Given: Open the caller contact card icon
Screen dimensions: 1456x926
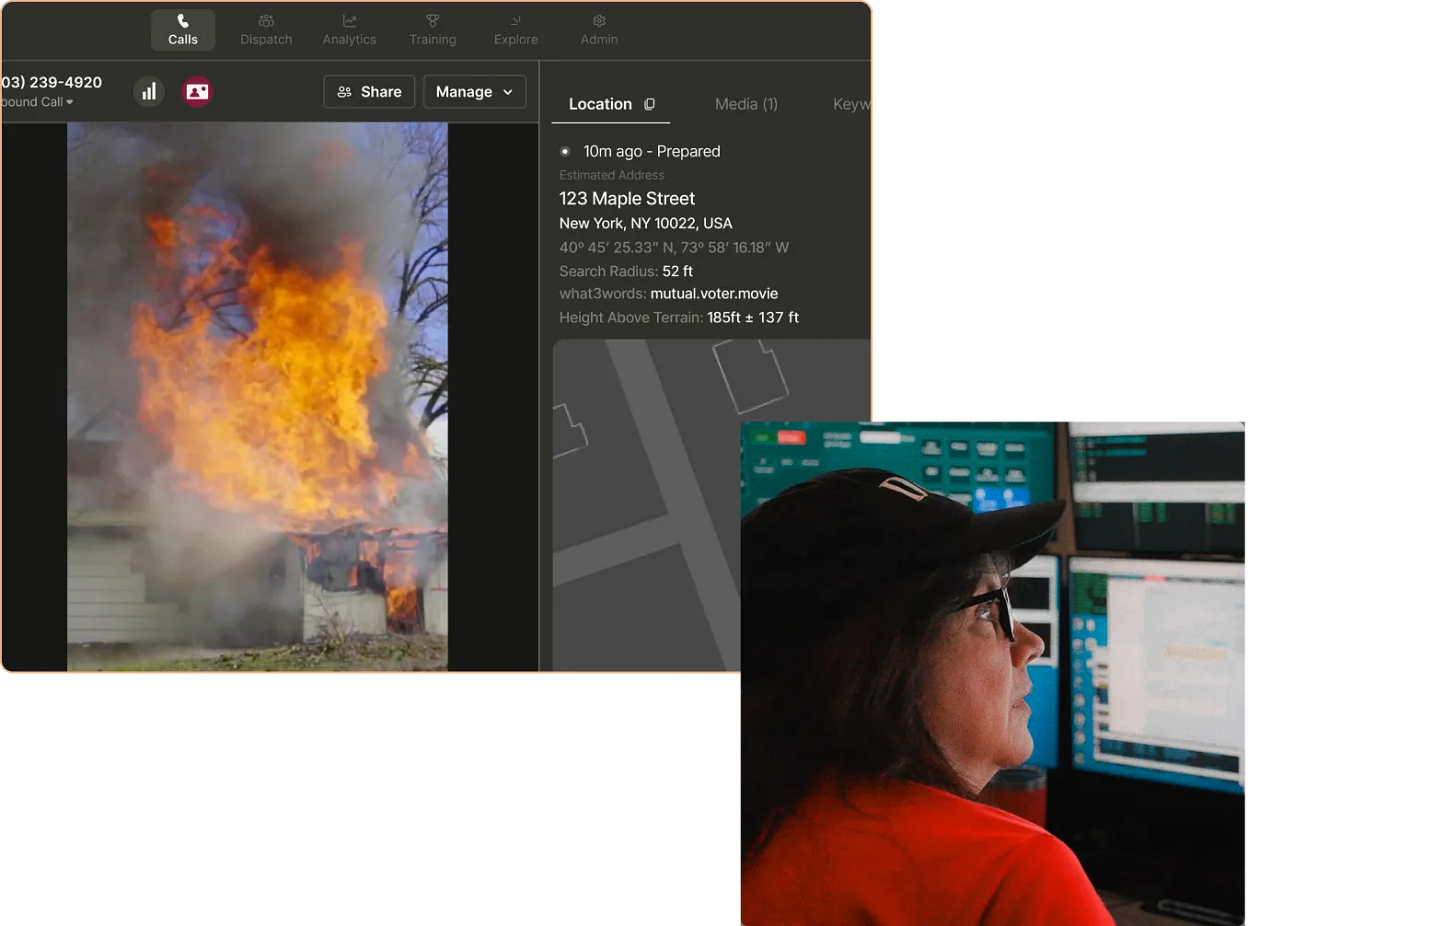Looking at the screenshot, I should click(x=196, y=91).
